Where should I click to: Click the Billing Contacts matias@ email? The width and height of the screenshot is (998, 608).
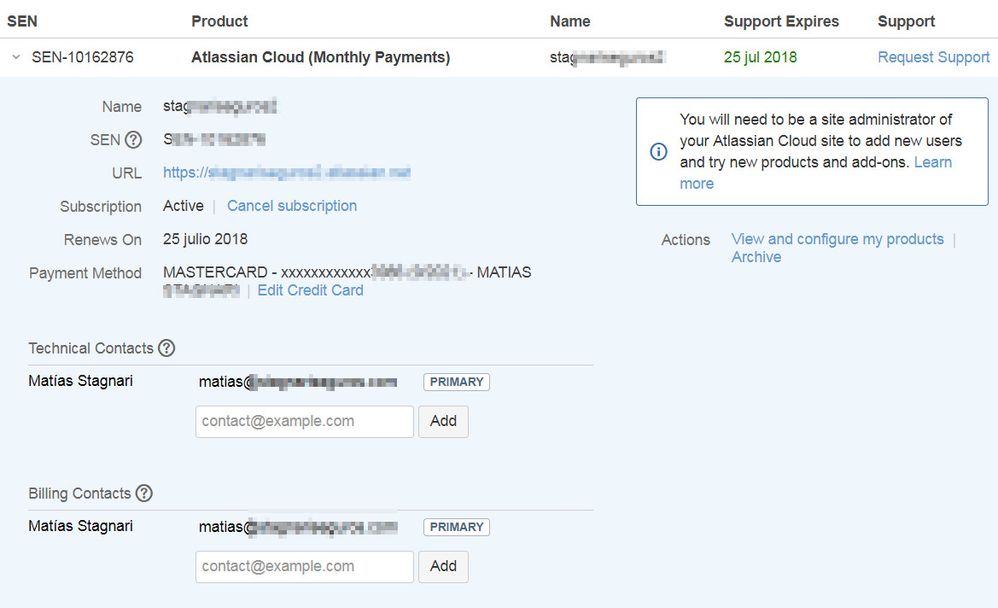click(298, 527)
